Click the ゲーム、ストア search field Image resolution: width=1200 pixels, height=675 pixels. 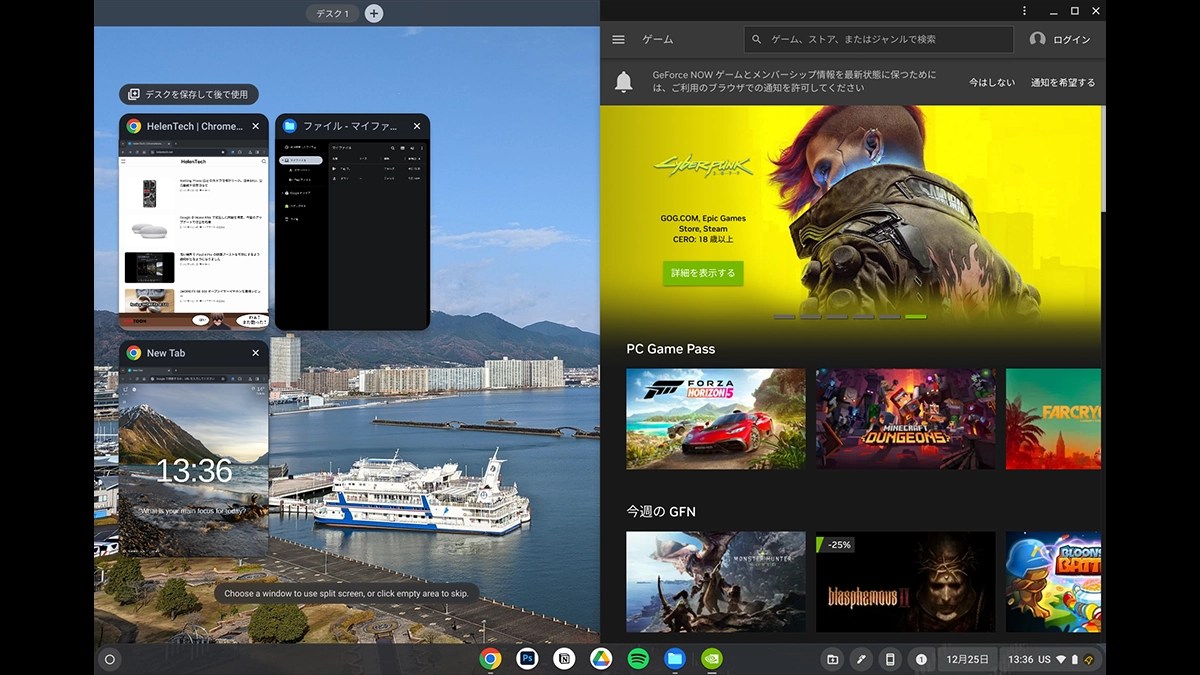(880, 40)
